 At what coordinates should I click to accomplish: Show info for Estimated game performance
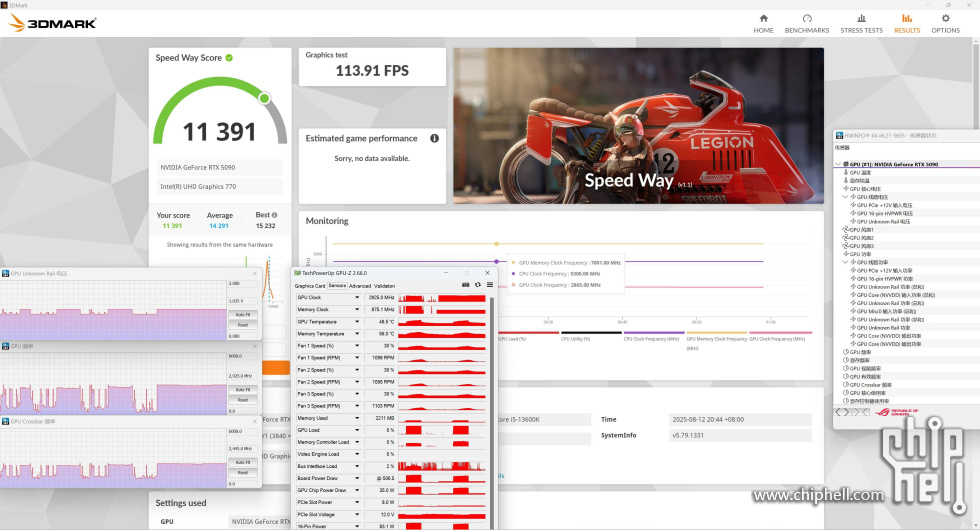(434, 138)
